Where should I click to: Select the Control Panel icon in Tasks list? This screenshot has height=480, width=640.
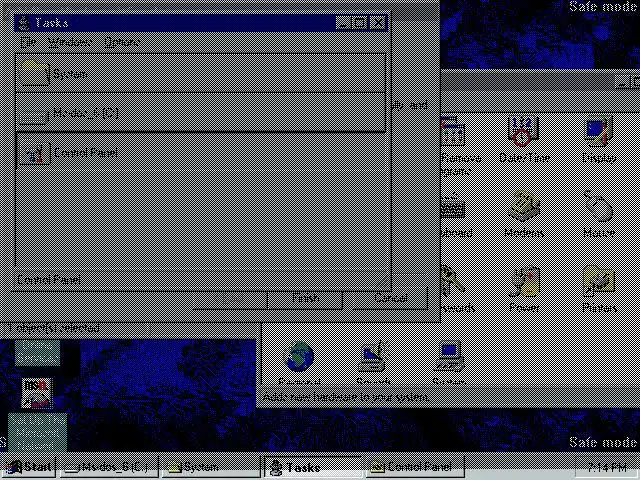[x=35, y=153]
